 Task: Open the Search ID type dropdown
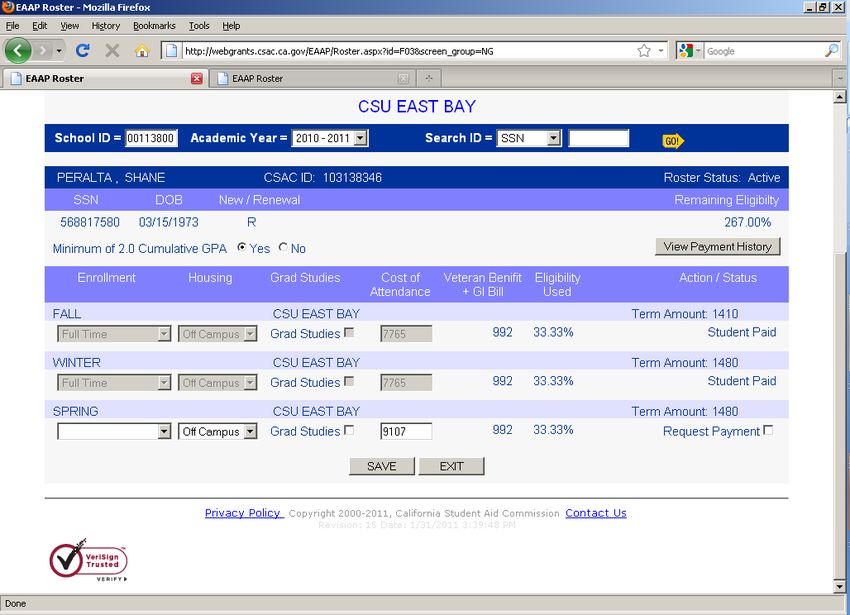[x=529, y=138]
